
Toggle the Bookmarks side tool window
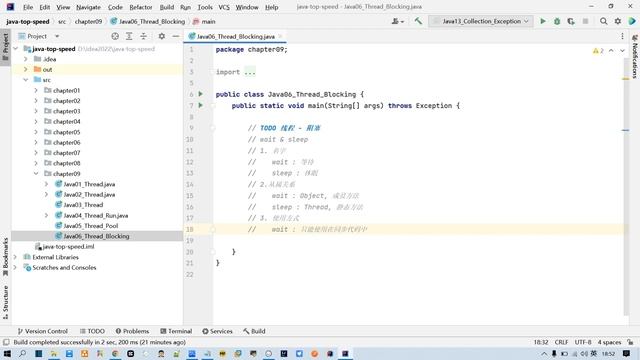point(5,256)
